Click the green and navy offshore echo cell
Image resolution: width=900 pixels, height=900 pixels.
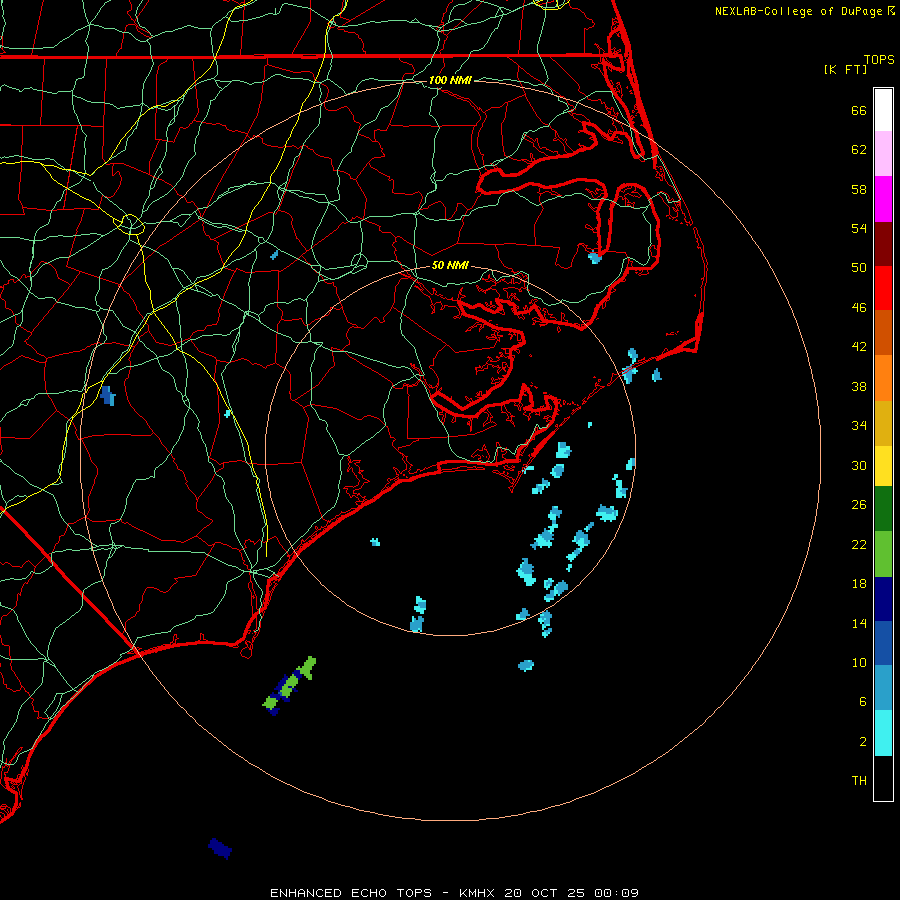coord(289,685)
